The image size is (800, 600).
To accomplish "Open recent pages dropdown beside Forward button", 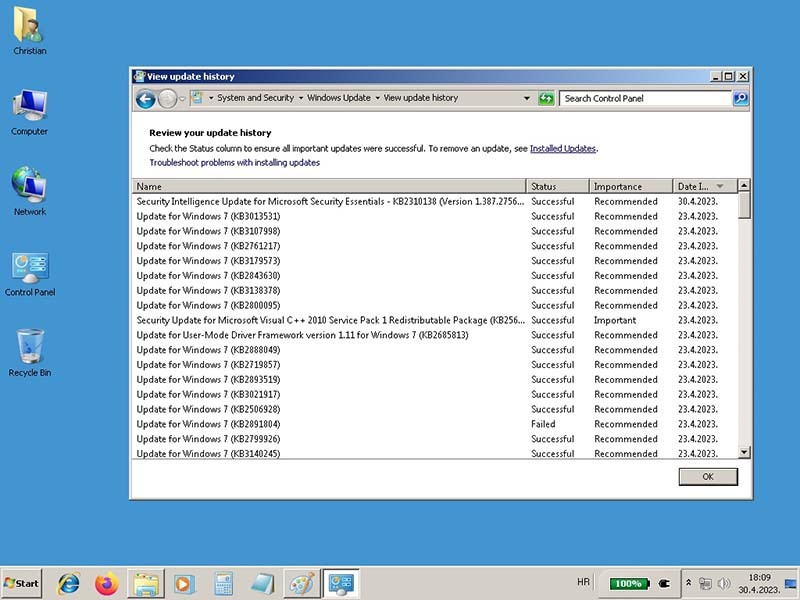I will 182,98.
